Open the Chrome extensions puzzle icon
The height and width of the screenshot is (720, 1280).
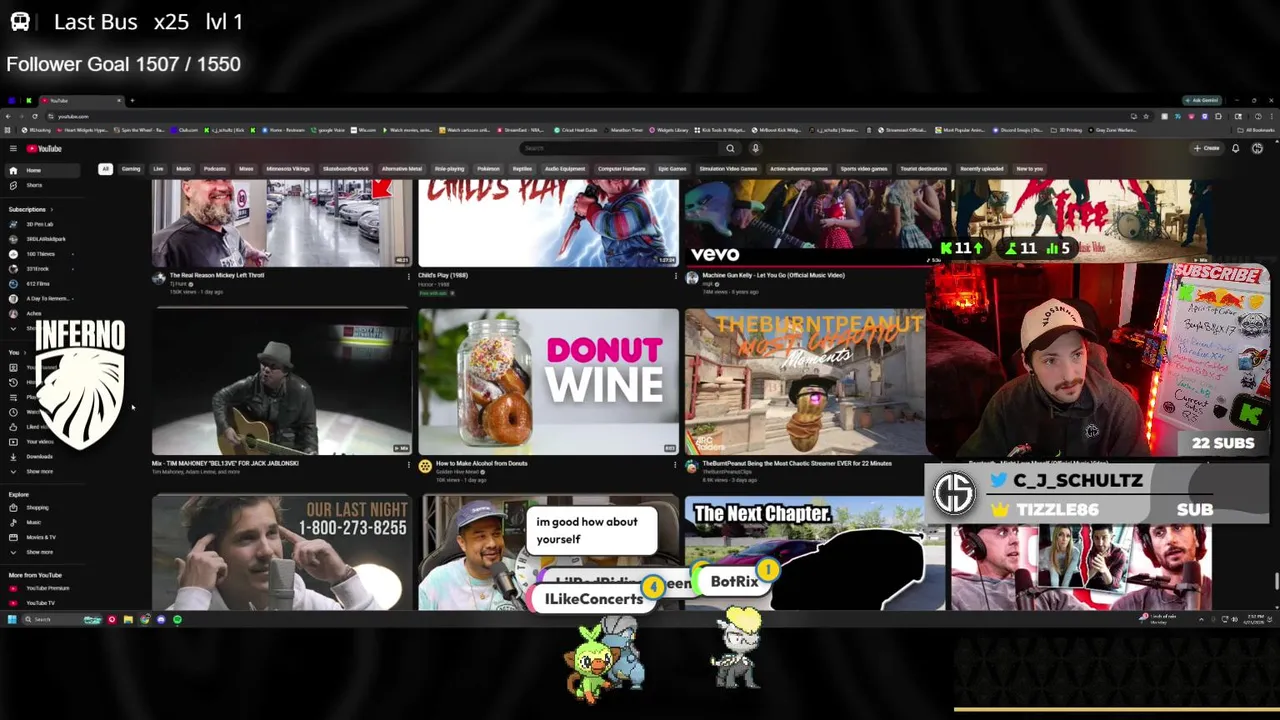tap(1218, 116)
